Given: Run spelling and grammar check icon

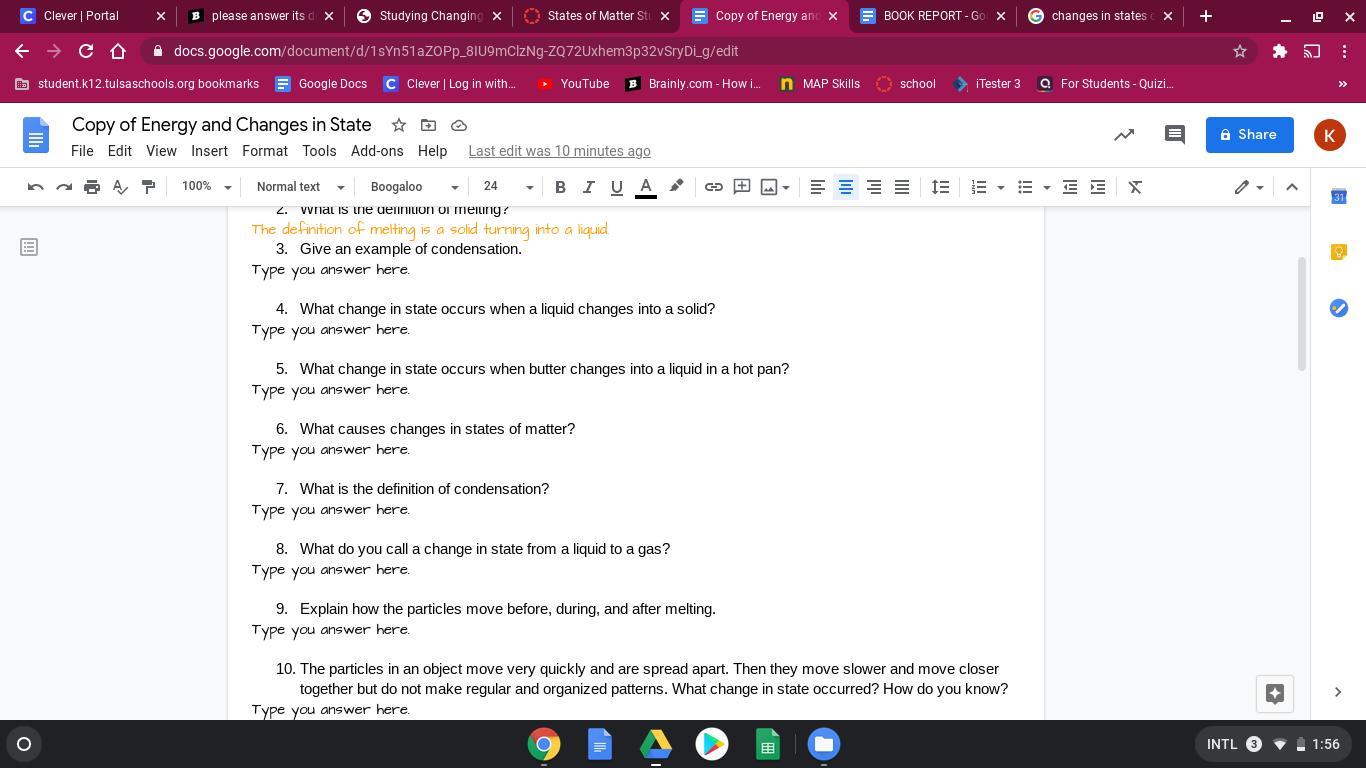Looking at the screenshot, I should 120,187.
